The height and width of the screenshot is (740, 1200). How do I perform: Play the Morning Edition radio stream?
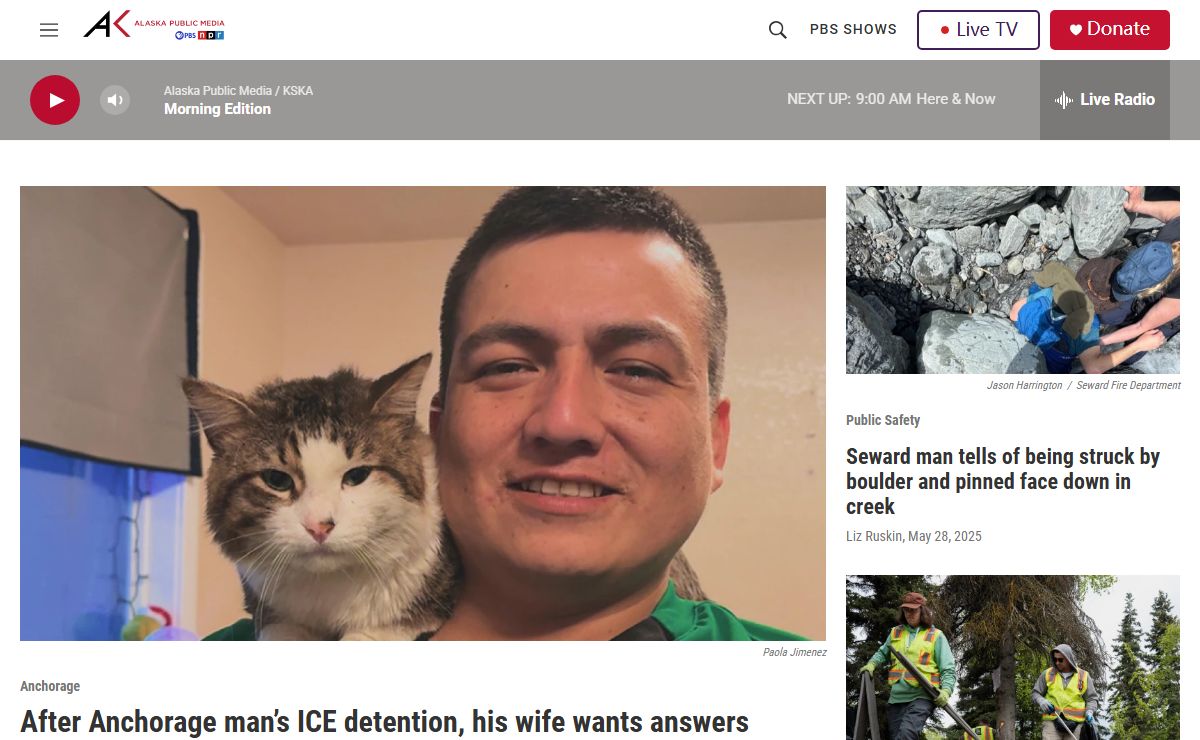click(55, 100)
